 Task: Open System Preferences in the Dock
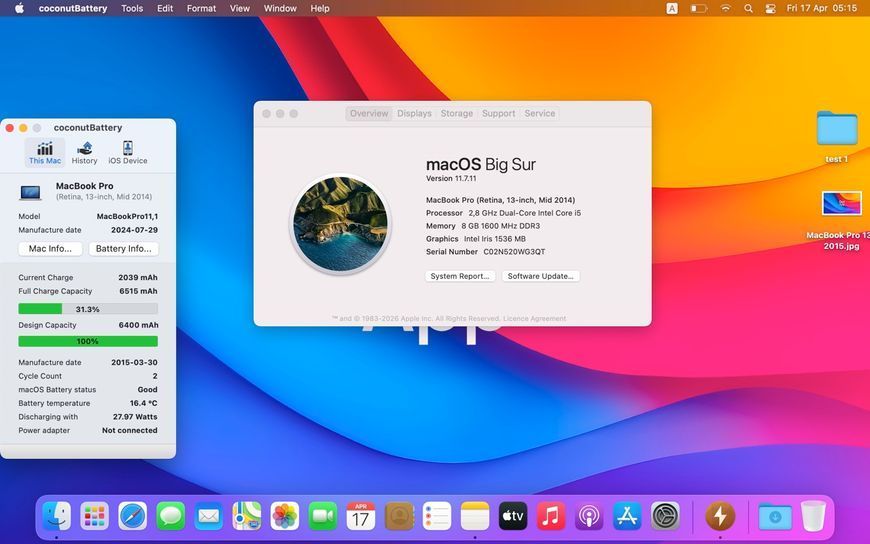click(x=665, y=516)
